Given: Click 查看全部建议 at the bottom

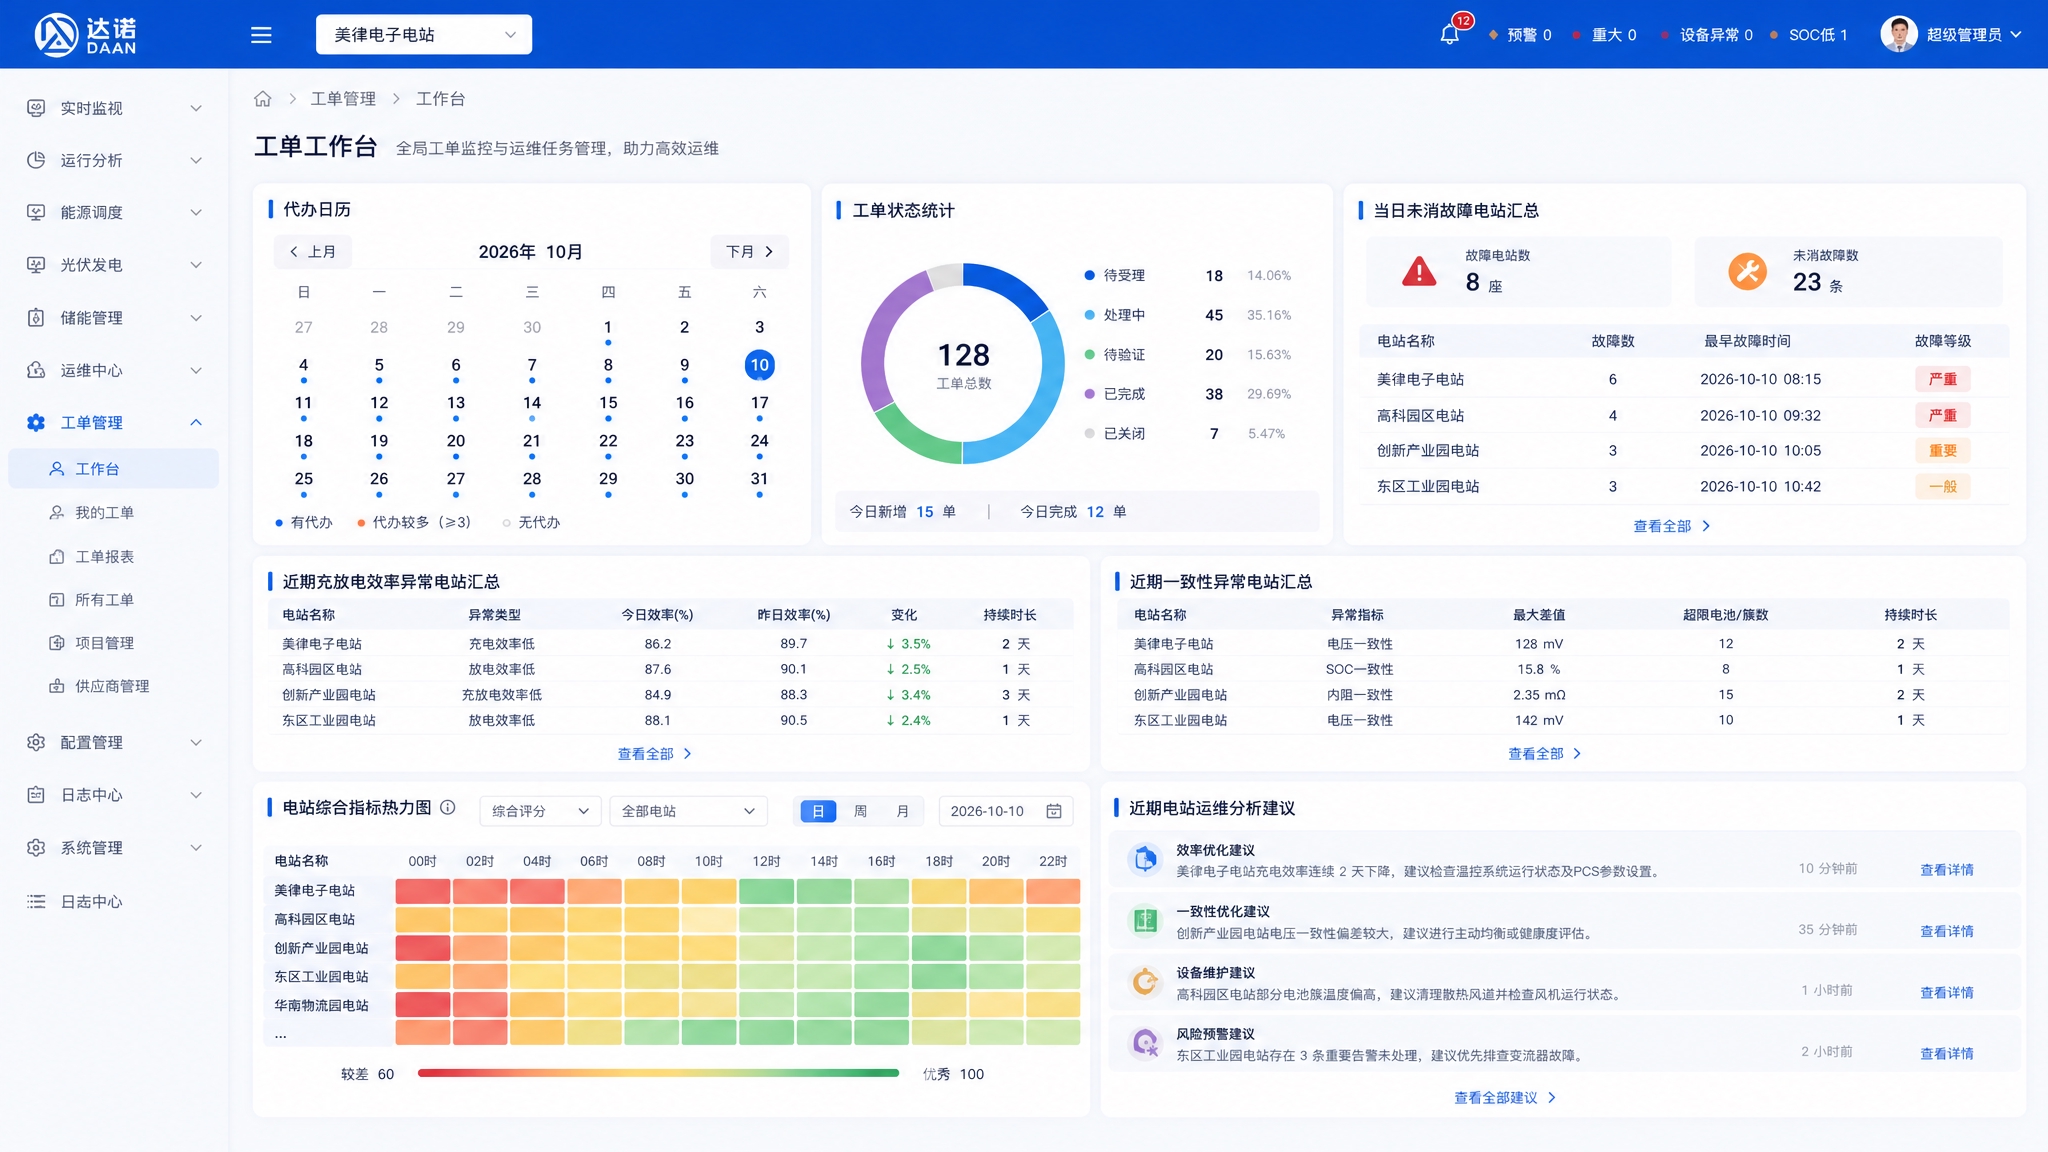Looking at the screenshot, I should (x=1505, y=1098).
